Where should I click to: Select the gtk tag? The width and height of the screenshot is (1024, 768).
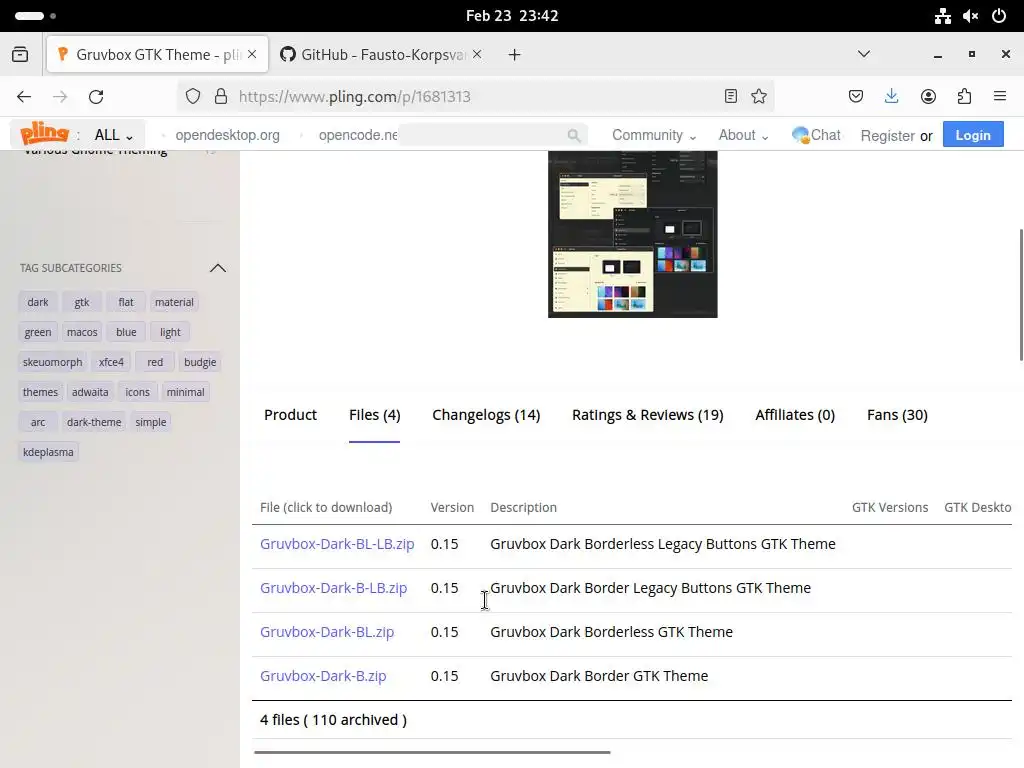(x=82, y=302)
